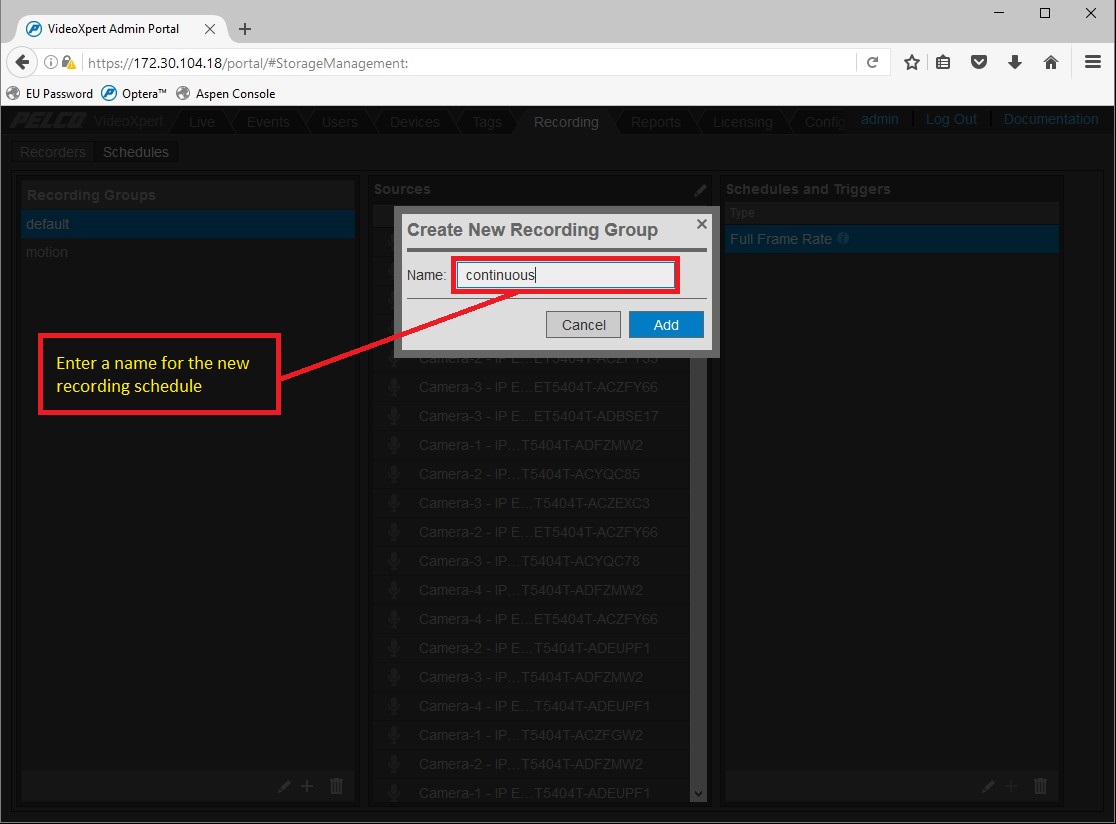Click the edit pencil above the Sources list
Screen dimensions: 1116x824
[699, 190]
